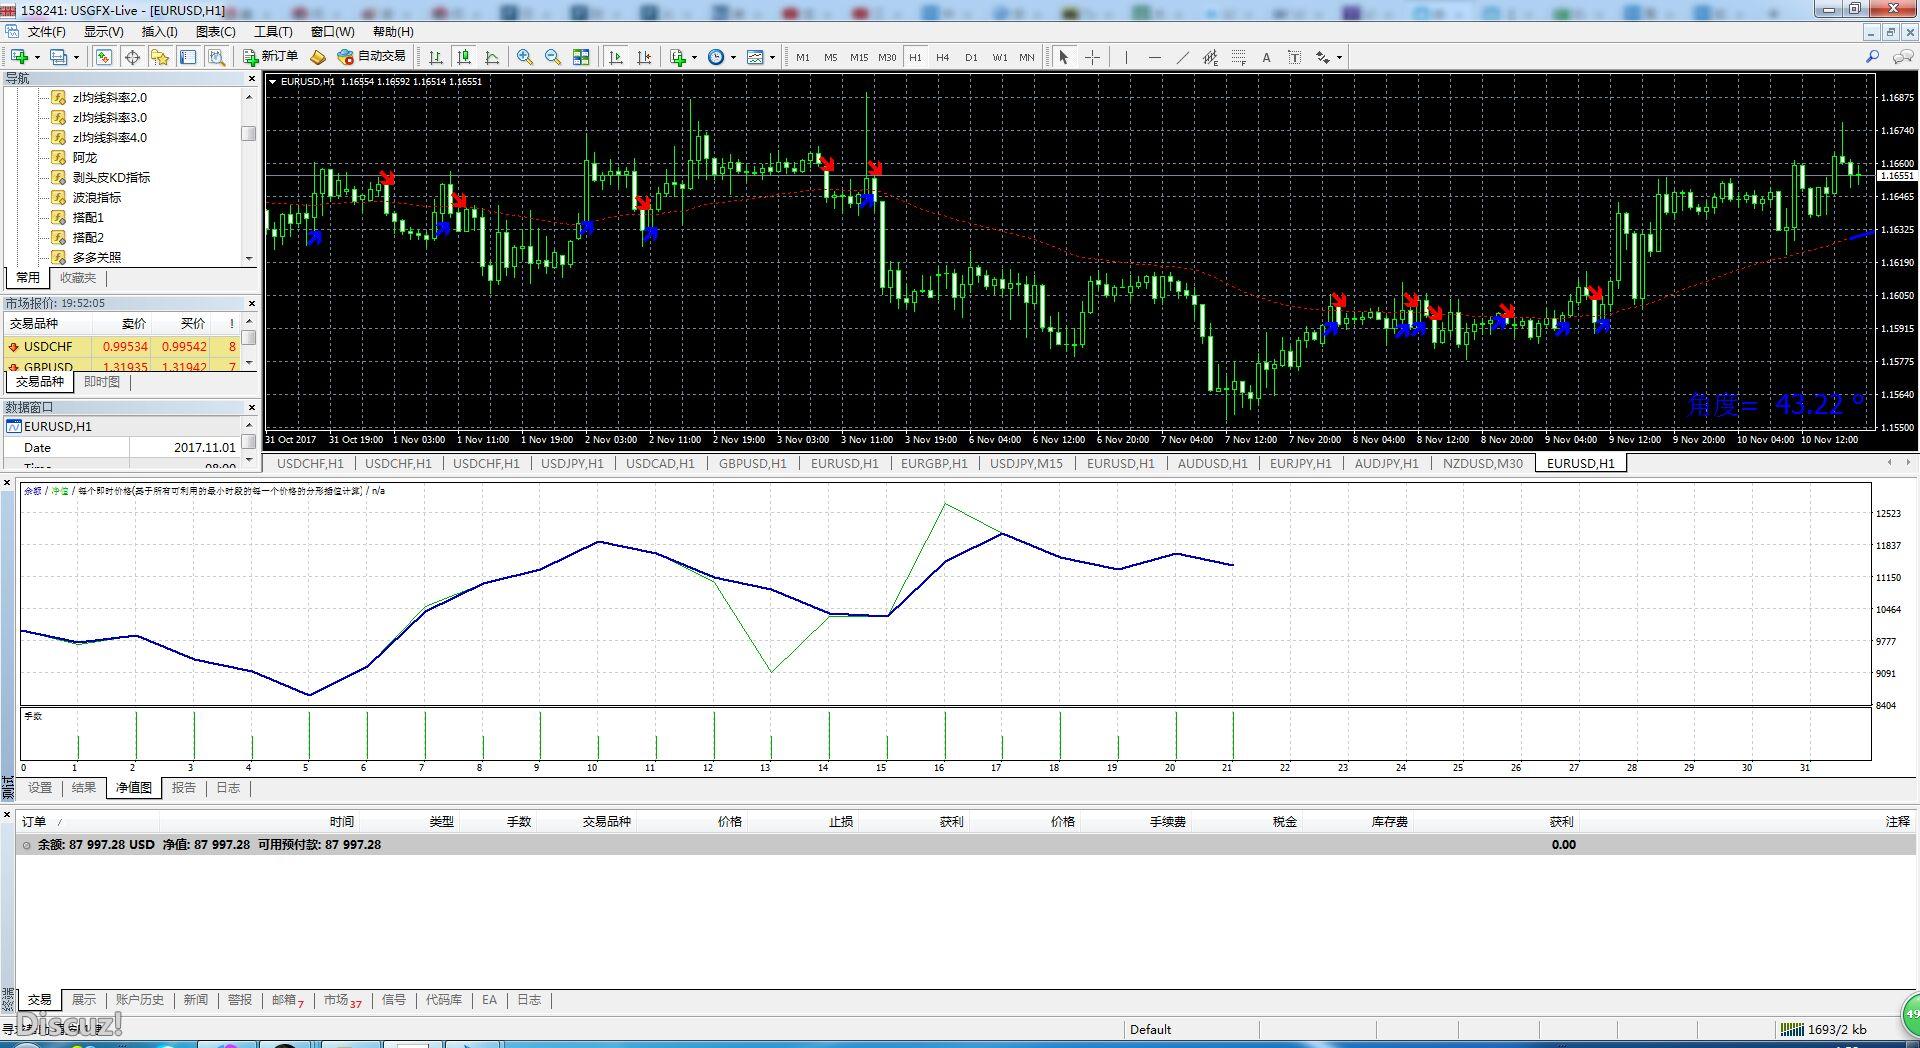The width and height of the screenshot is (1920, 1048).
Task: Click the 新订单 new order button
Action: (x=270, y=57)
